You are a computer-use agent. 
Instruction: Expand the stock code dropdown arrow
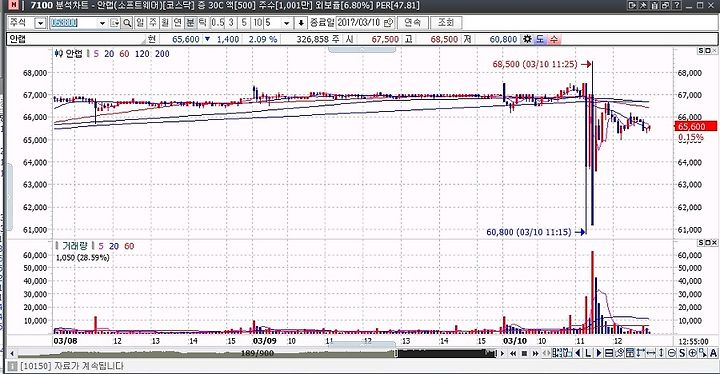pyautogui.click(x=102, y=23)
